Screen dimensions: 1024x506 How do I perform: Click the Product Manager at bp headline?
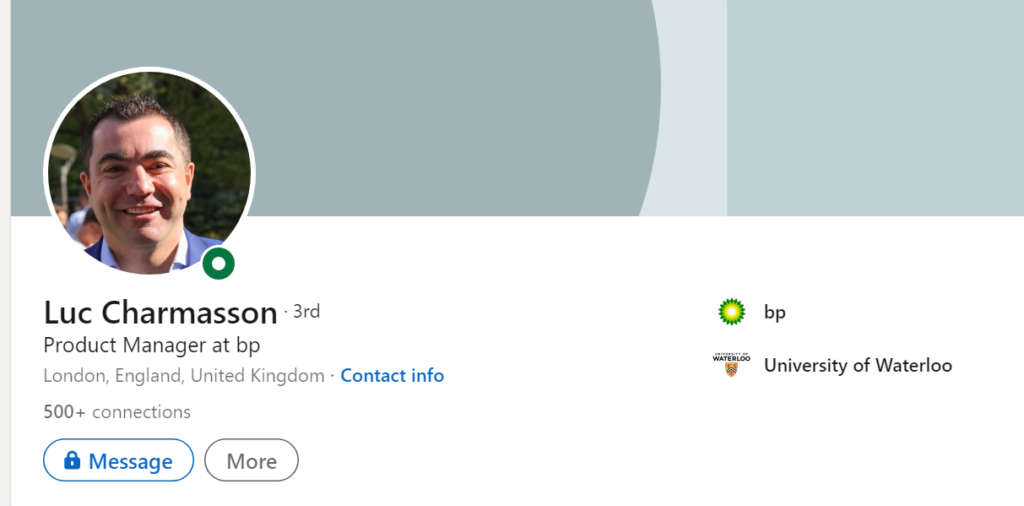(152, 345)
